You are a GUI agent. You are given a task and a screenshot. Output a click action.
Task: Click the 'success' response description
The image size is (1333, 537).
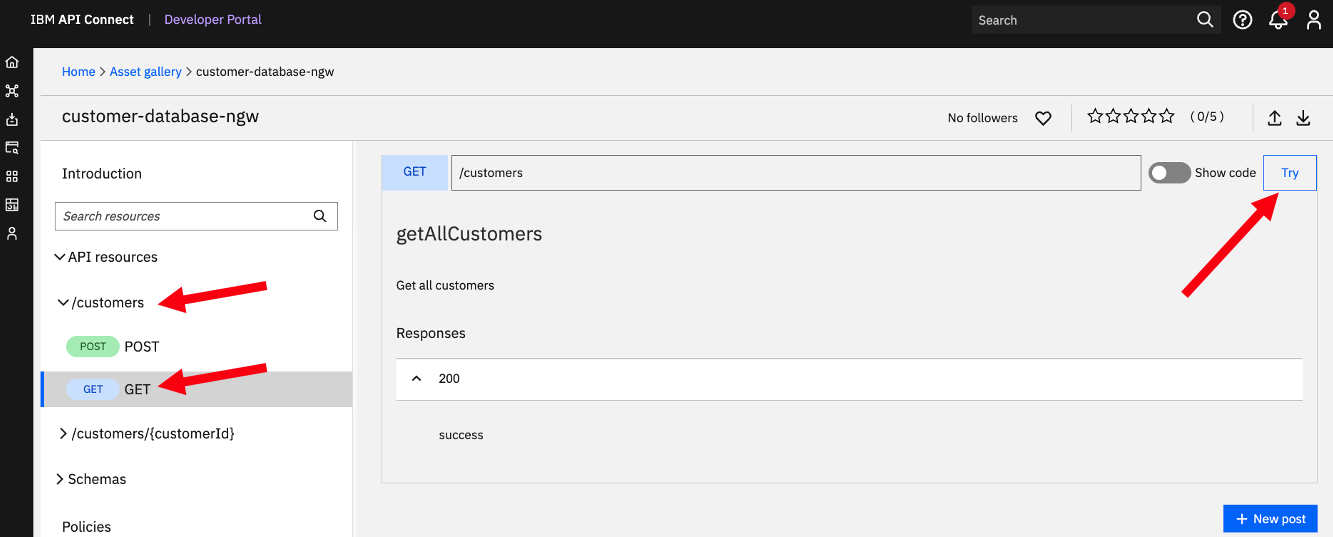461,435
